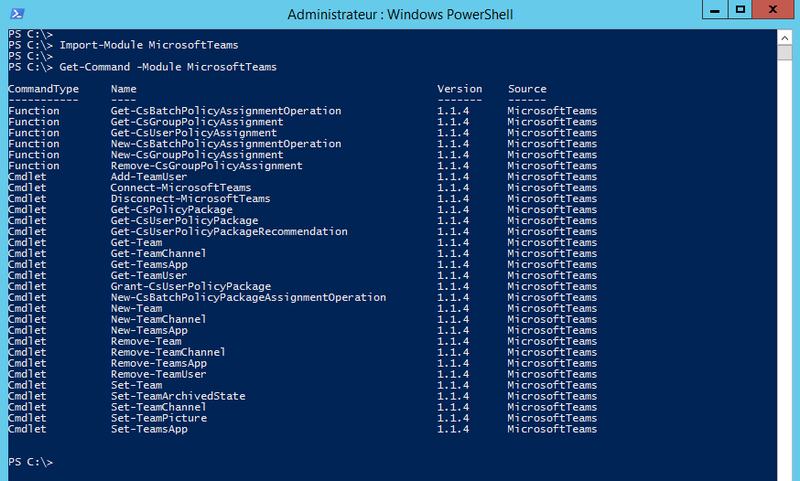Click the New-CsBatchPolicyPackageAssignmentOperation cmdlet name
The height and width of the screenshot is (481, 800).
[x=247, y=298]
